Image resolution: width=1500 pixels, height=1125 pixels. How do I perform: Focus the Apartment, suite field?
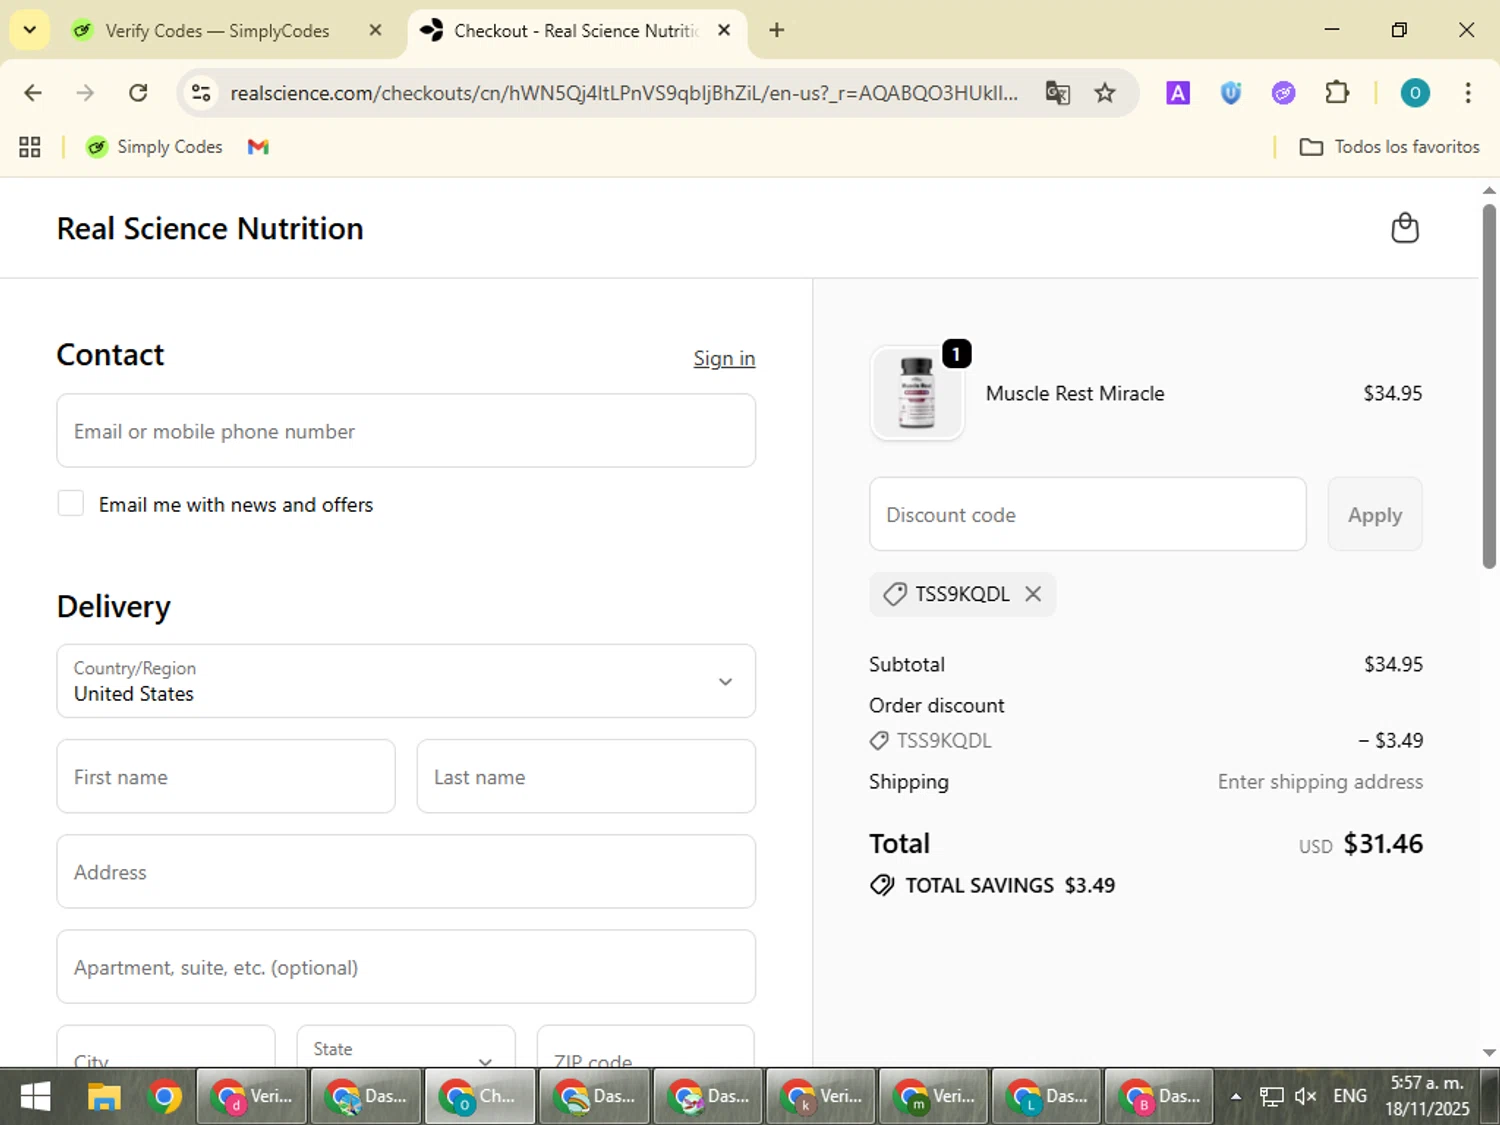[406, 967]
